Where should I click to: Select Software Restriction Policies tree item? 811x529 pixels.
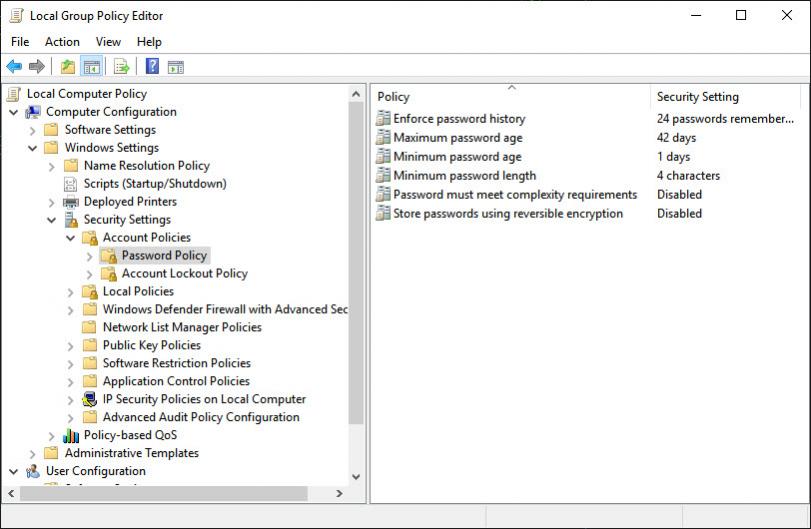click(176, 363)
